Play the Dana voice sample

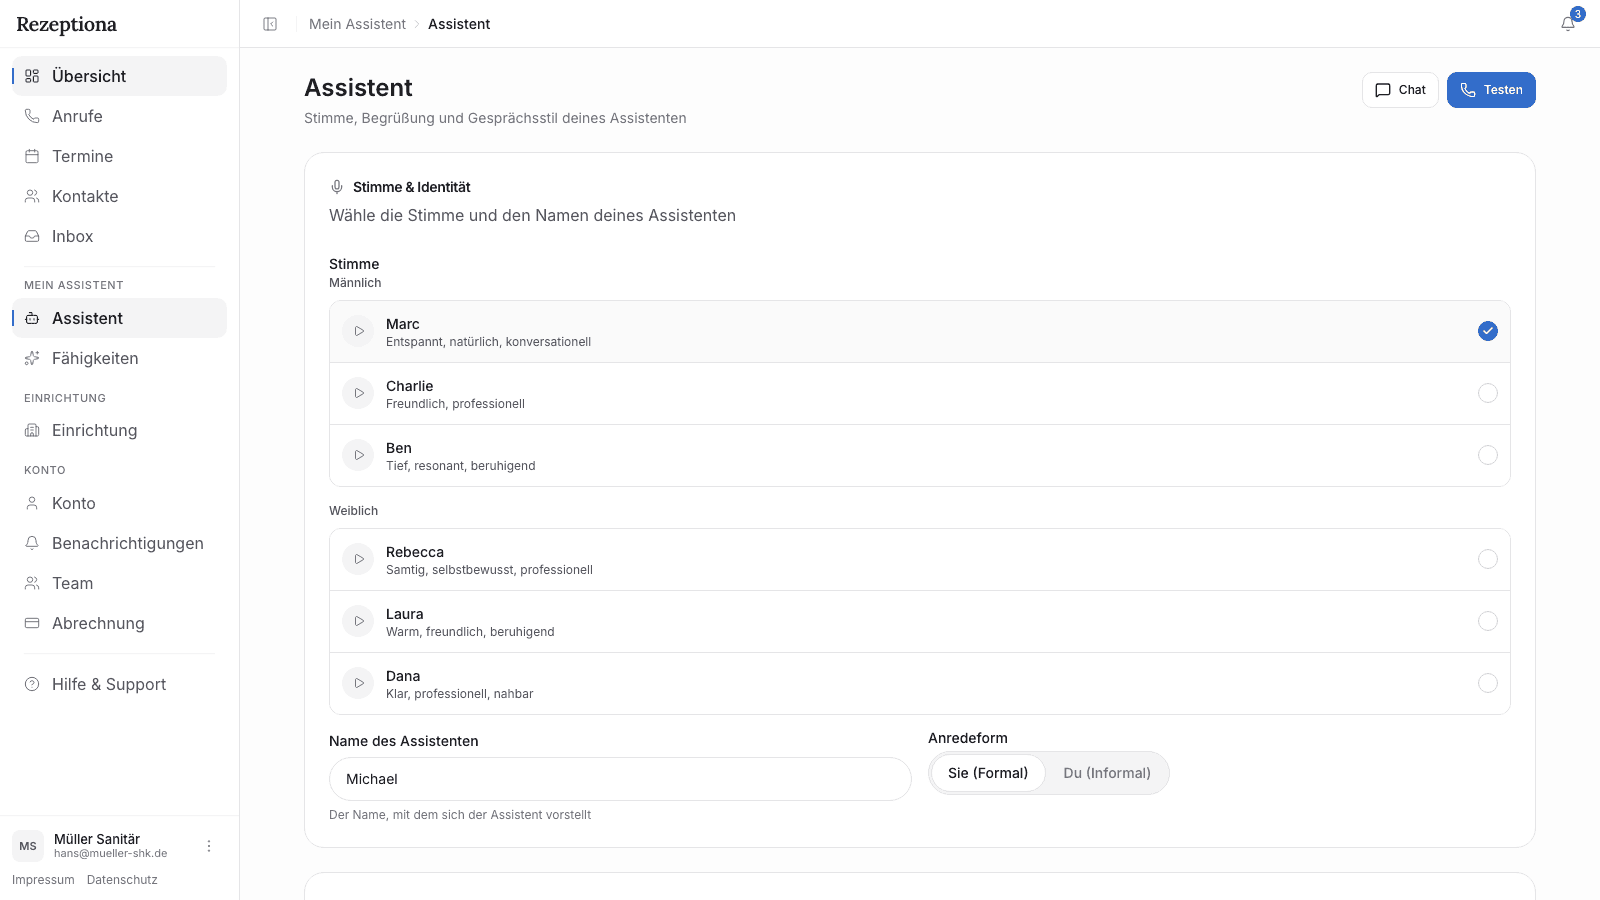click(x=358, y=683)
